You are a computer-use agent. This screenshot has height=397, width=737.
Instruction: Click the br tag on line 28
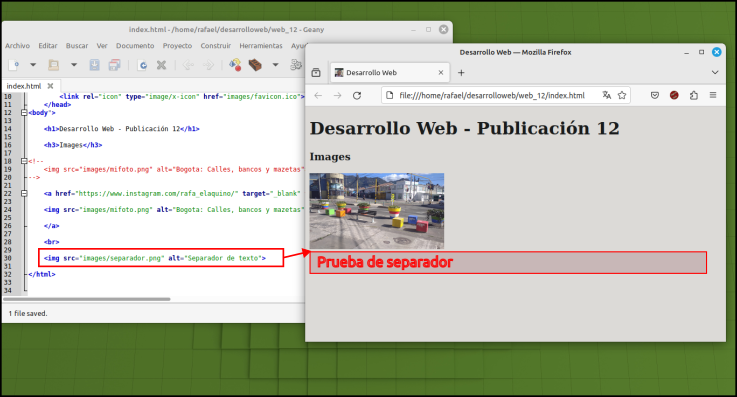[52, 242]
